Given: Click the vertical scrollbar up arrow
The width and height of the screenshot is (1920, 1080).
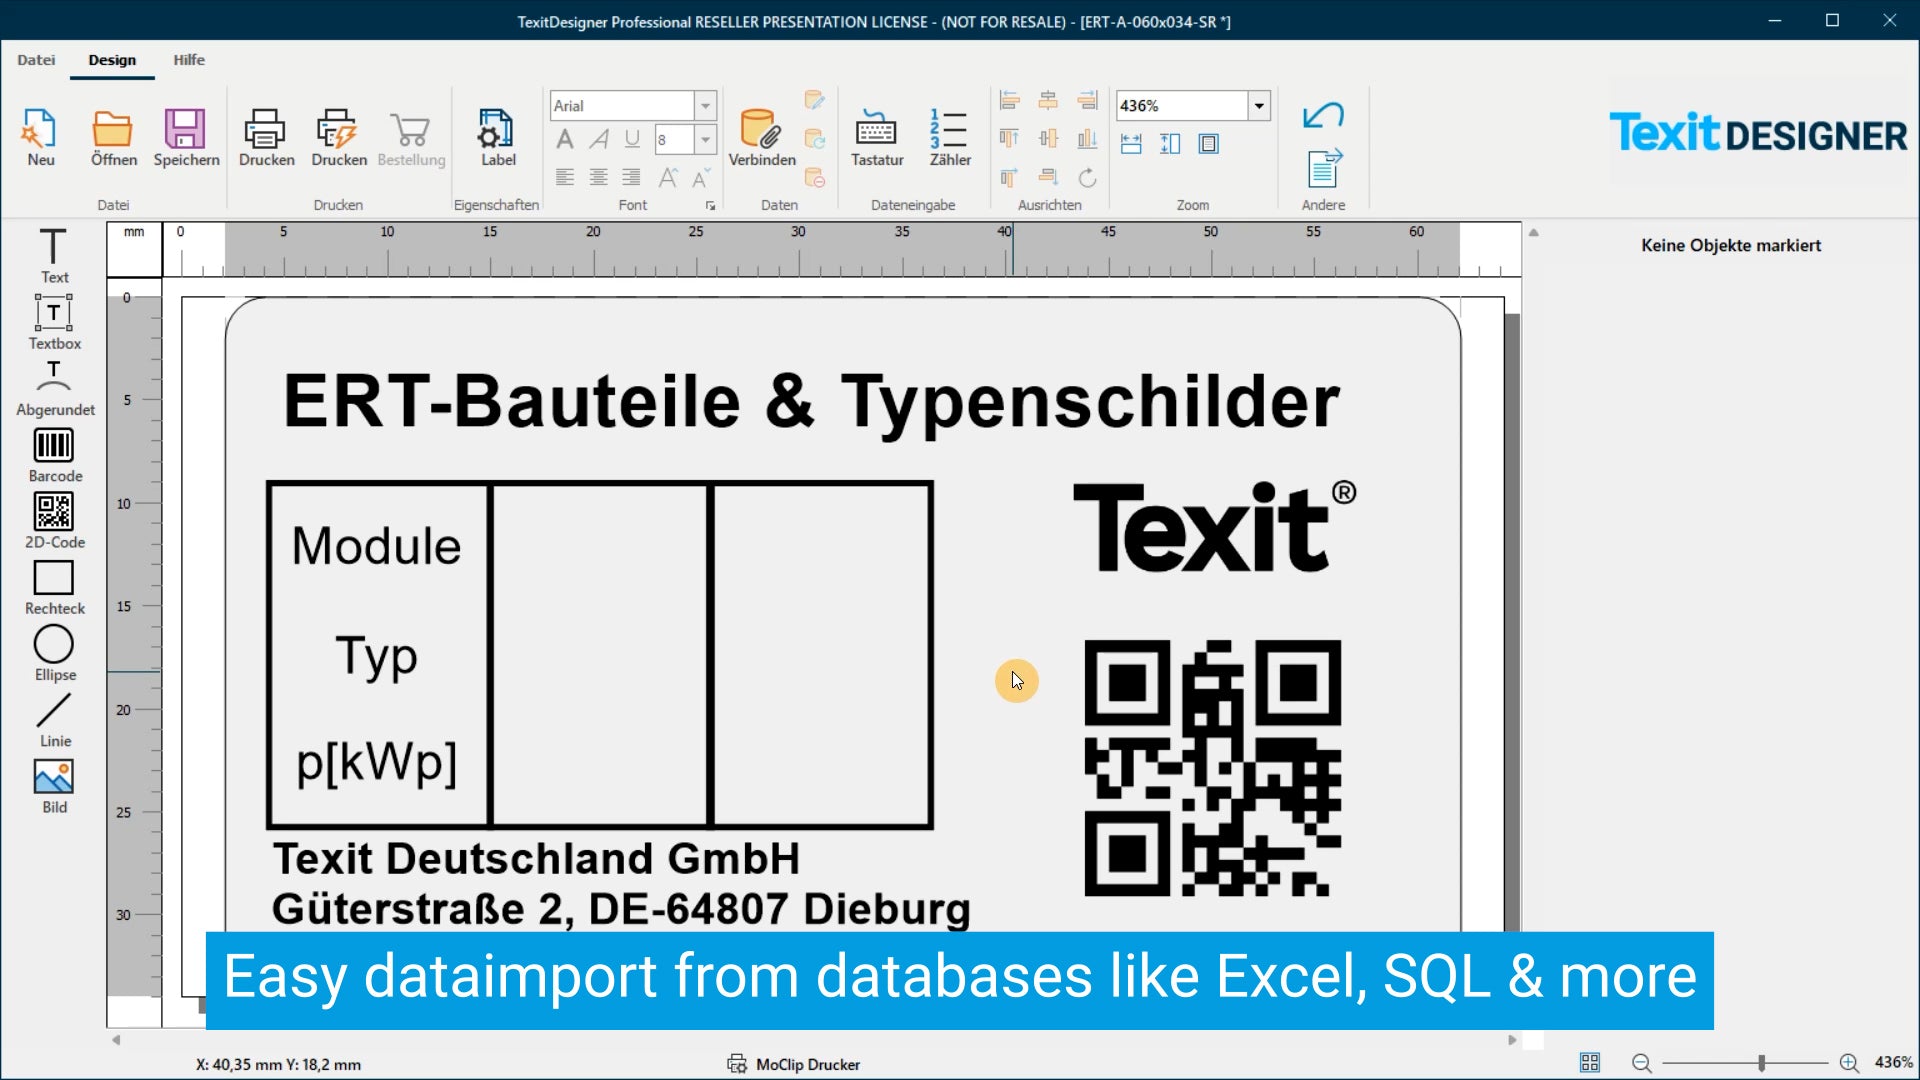Looking at the screenshot, I should click(x=1533, y=233).
